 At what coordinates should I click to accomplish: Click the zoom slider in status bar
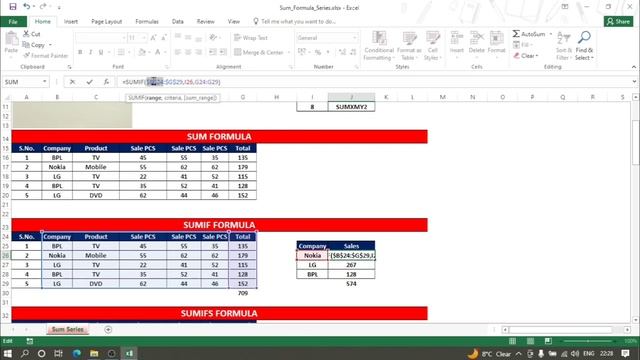pos(588,341)
